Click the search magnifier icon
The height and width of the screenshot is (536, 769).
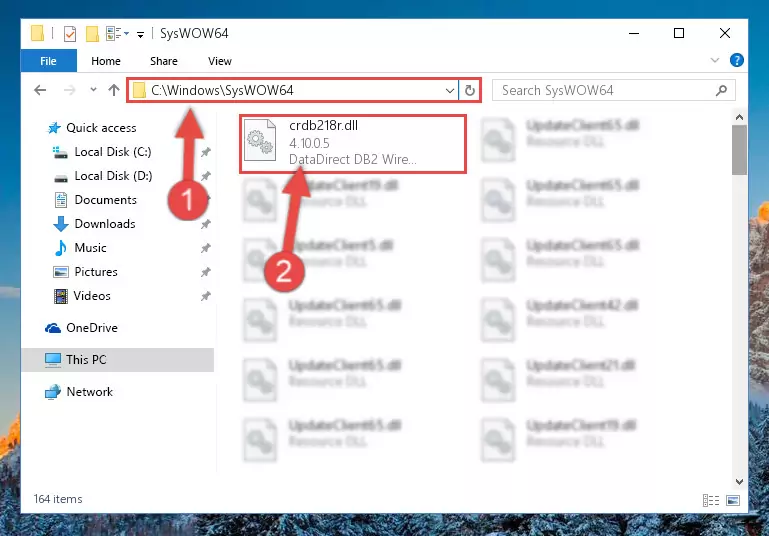point(721,90)
